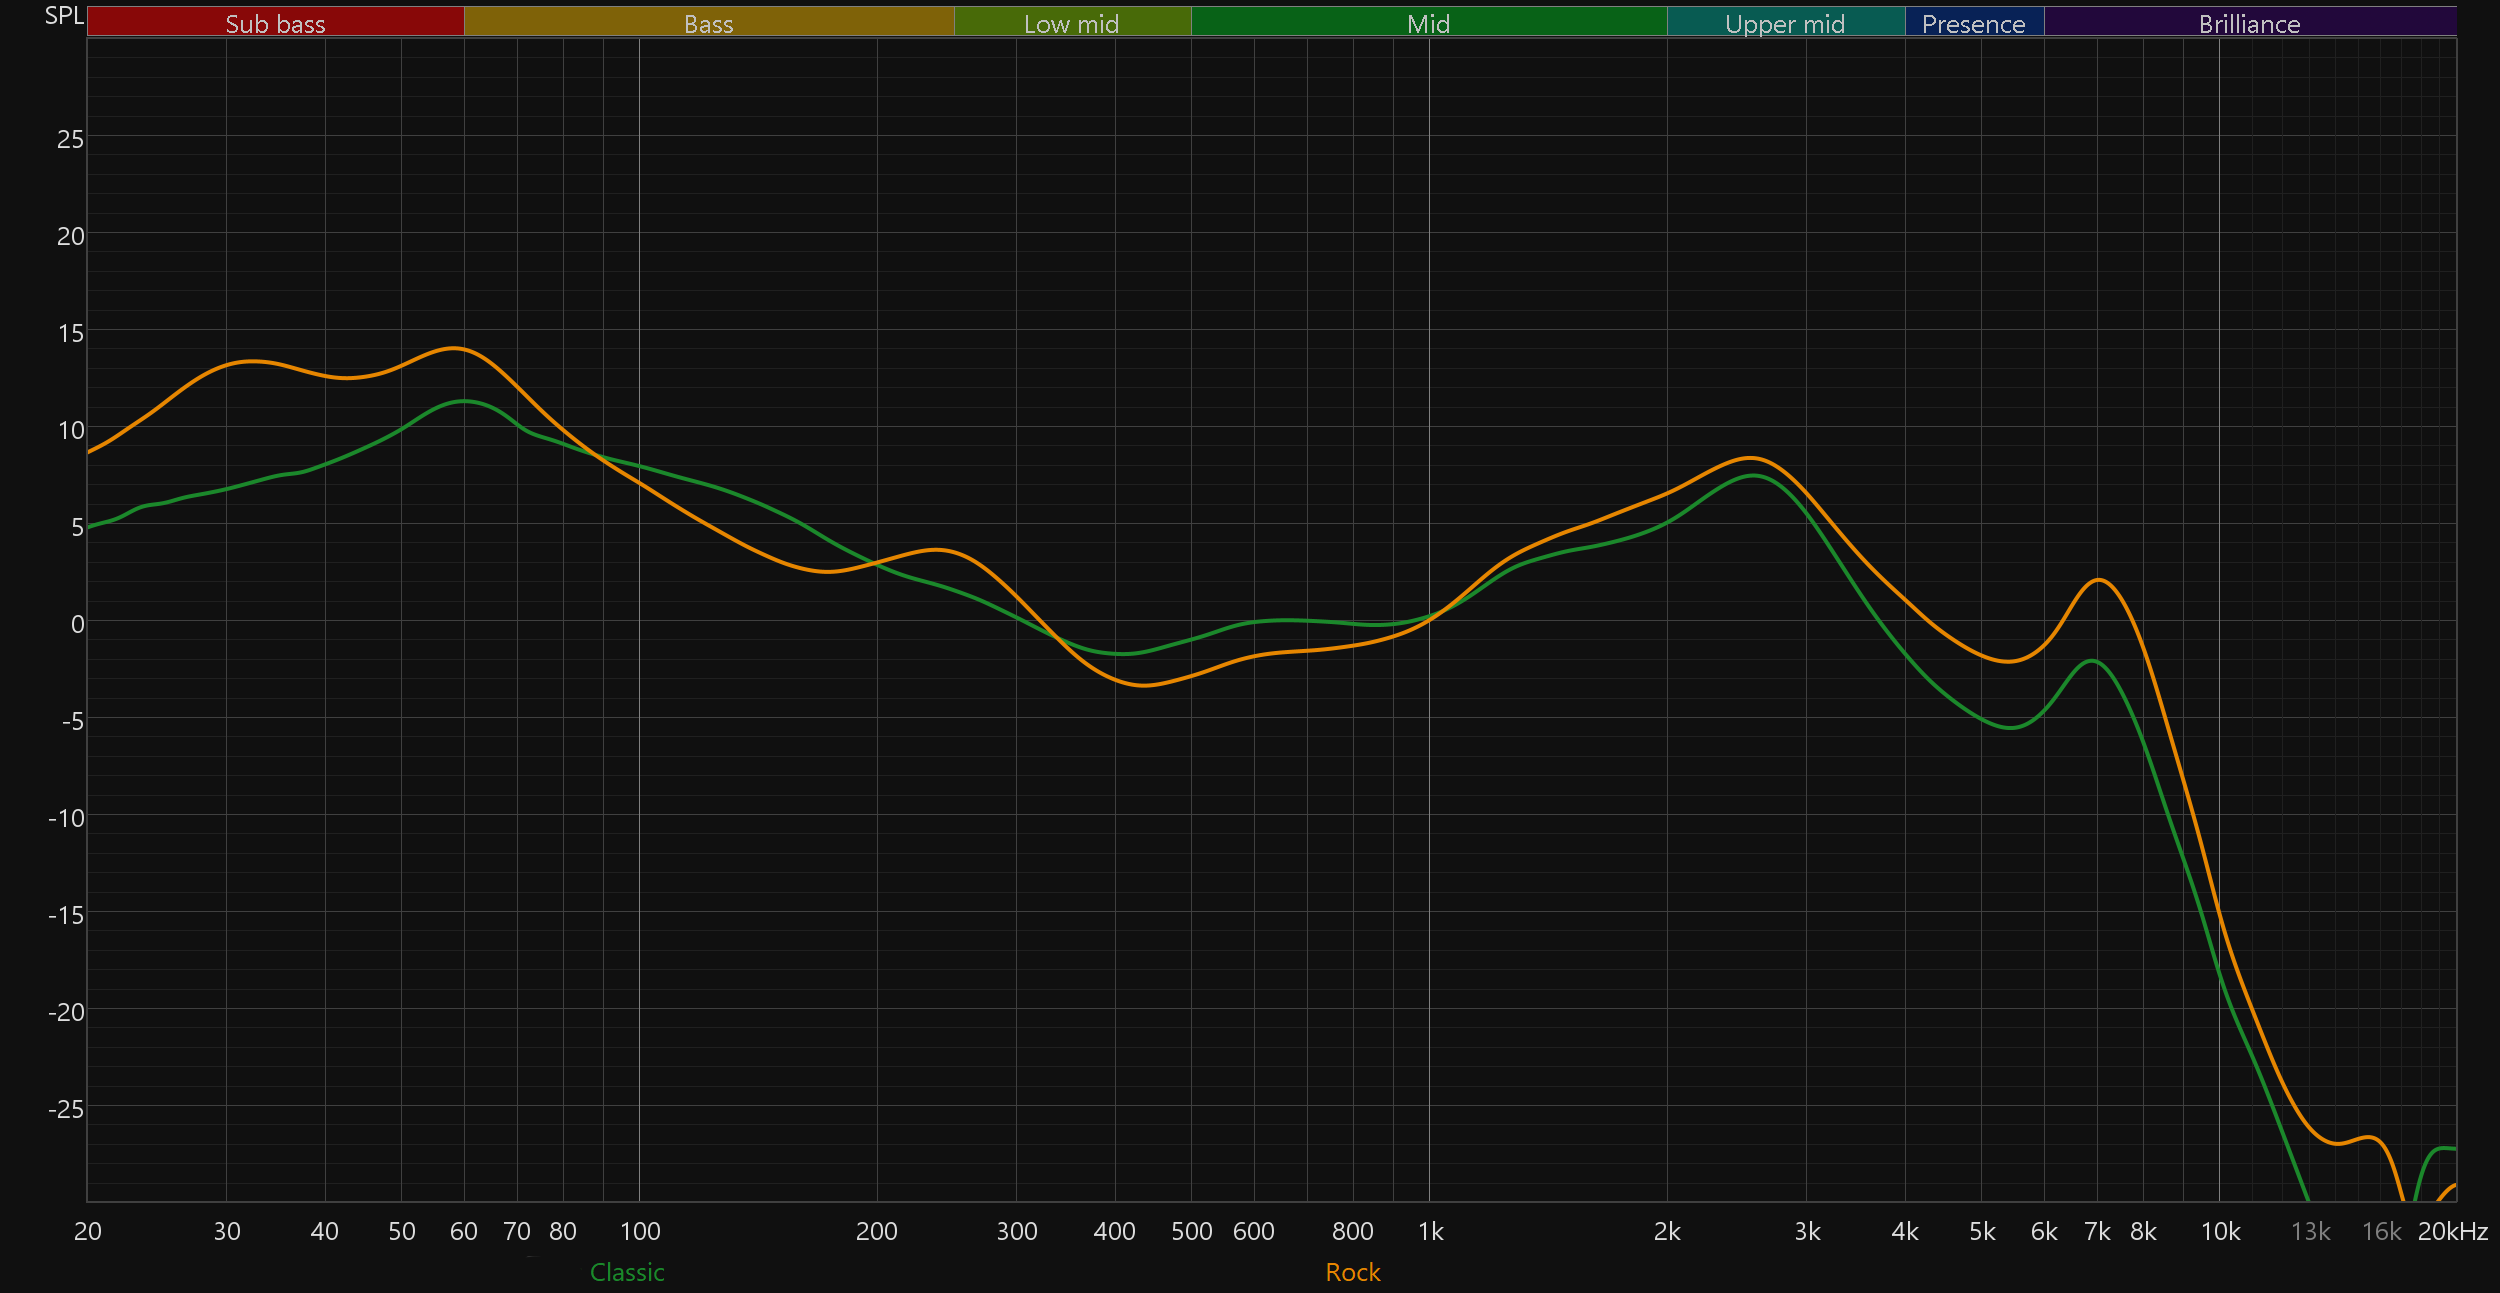Click the 25 dB label on SPL axis
Image resolution: width=2500 pixels, height=1293 pixels.
click(x=70, y=139)
